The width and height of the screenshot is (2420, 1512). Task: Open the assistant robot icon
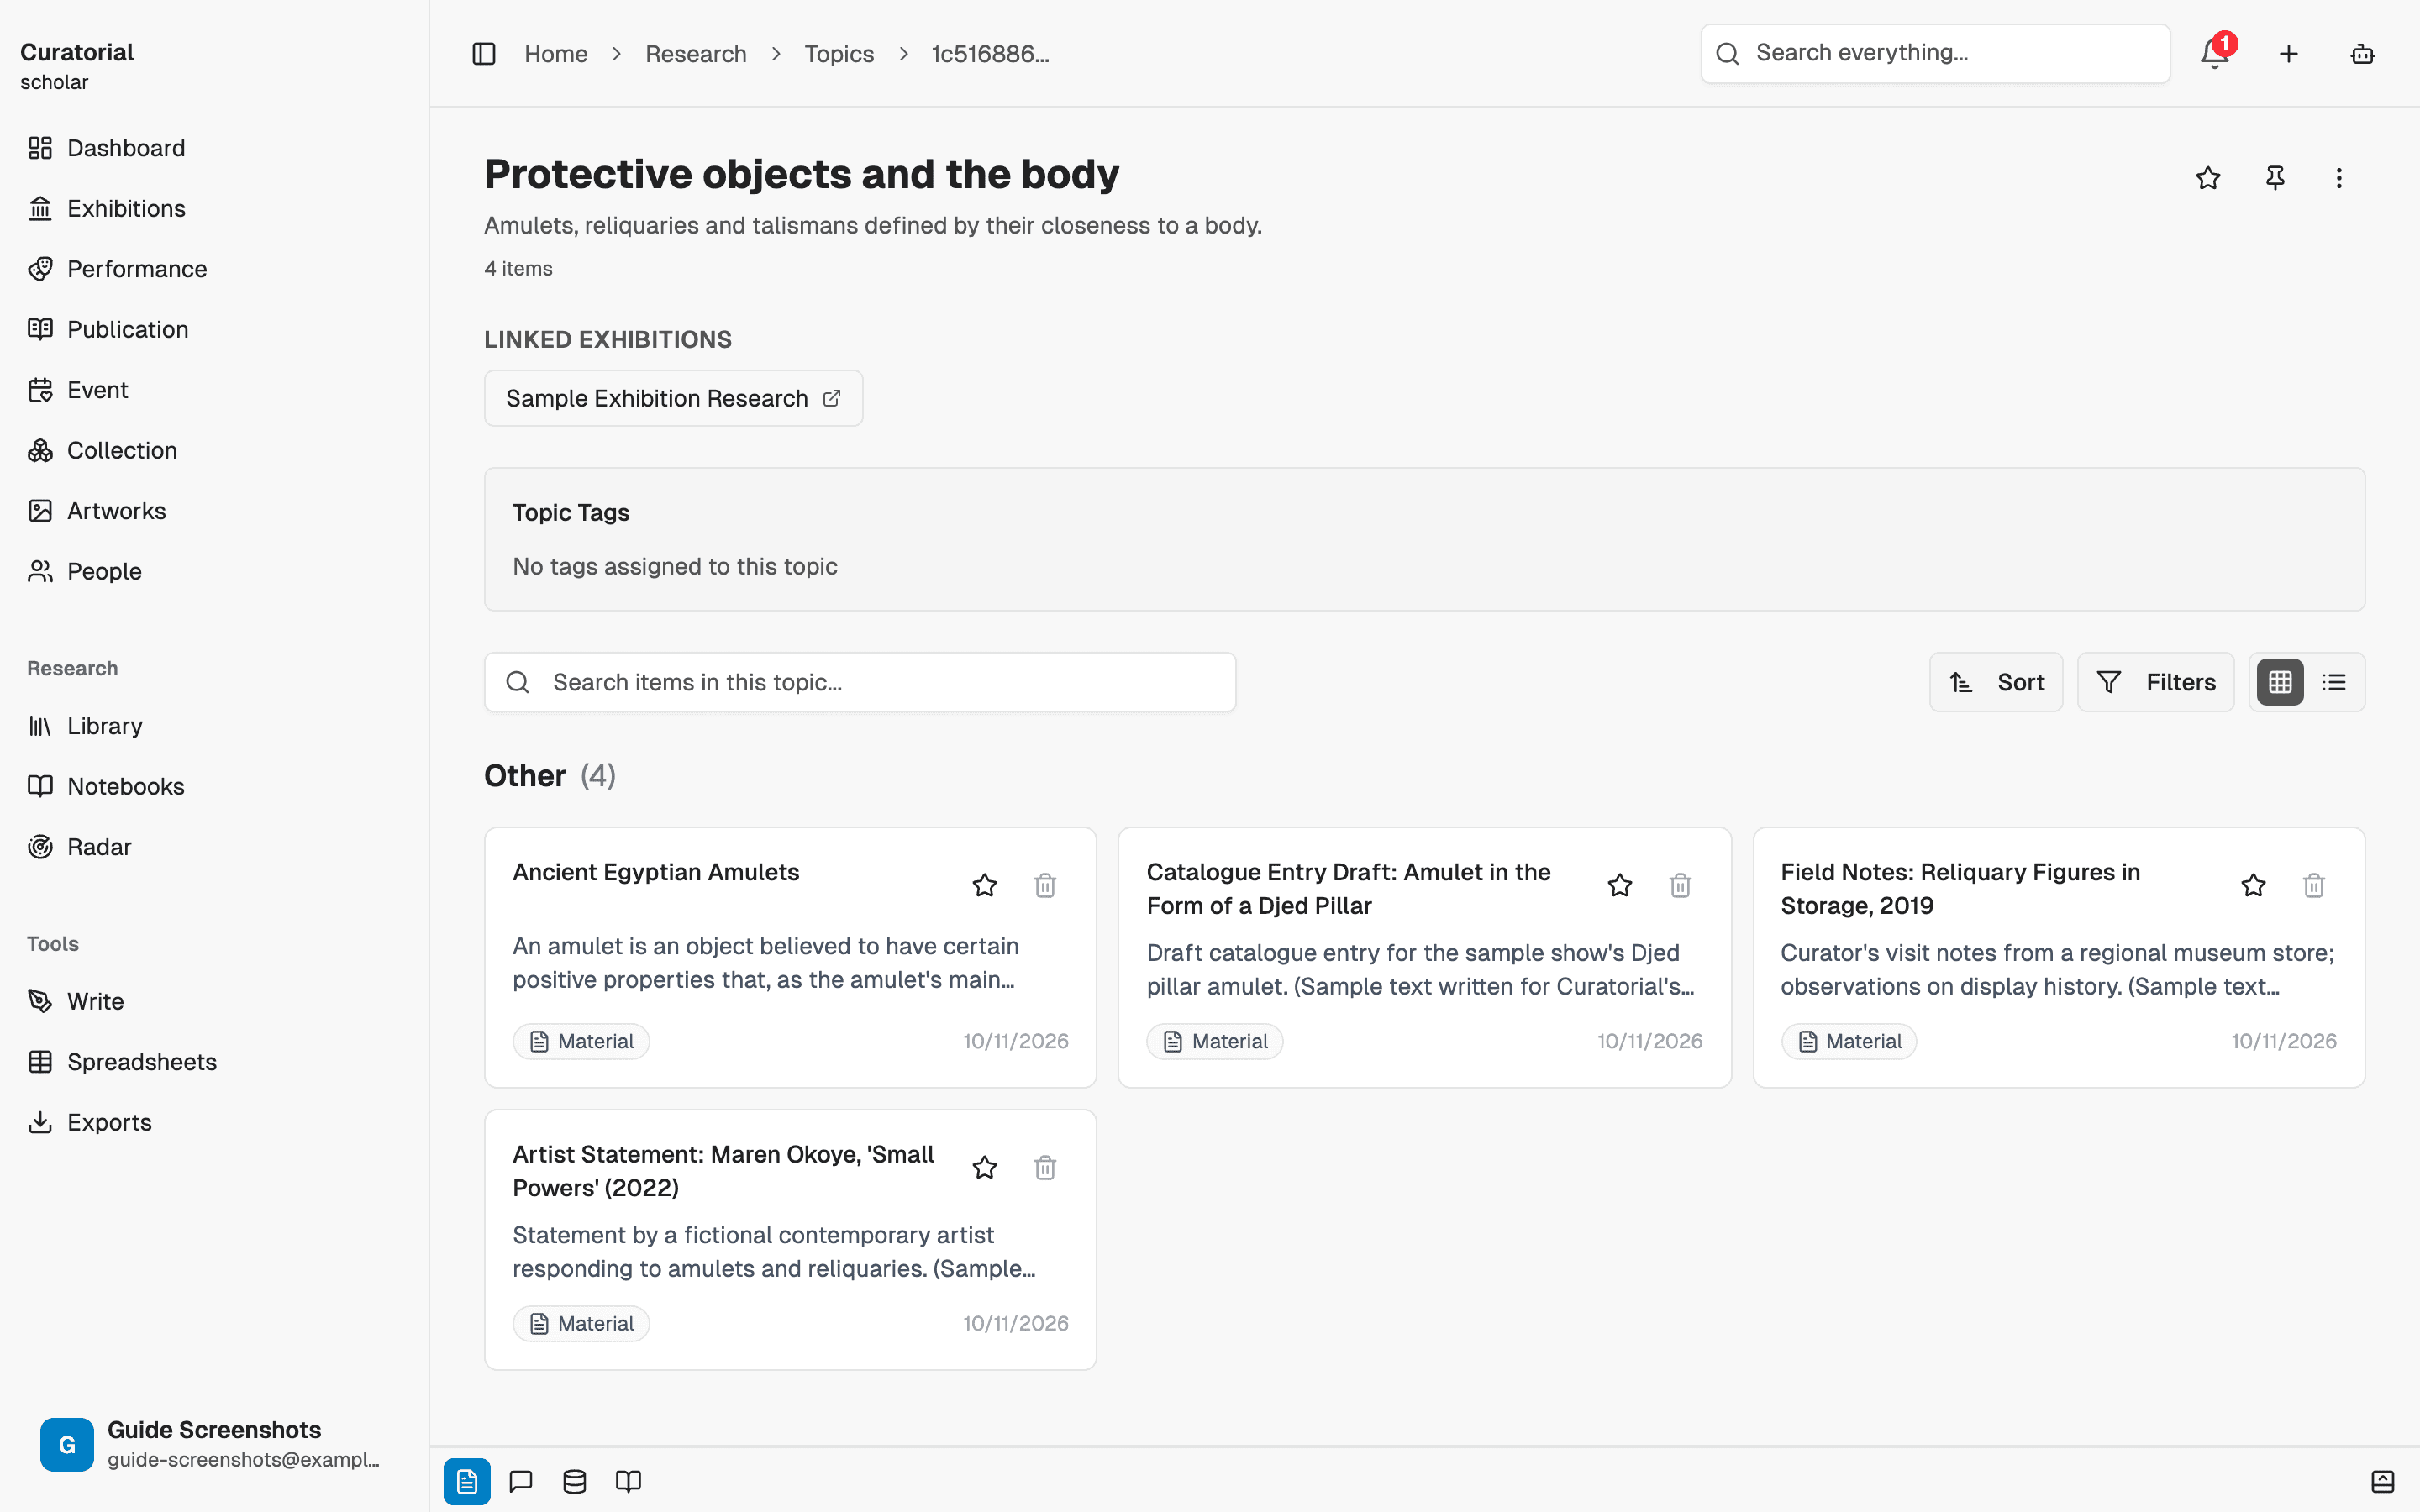2362,54
